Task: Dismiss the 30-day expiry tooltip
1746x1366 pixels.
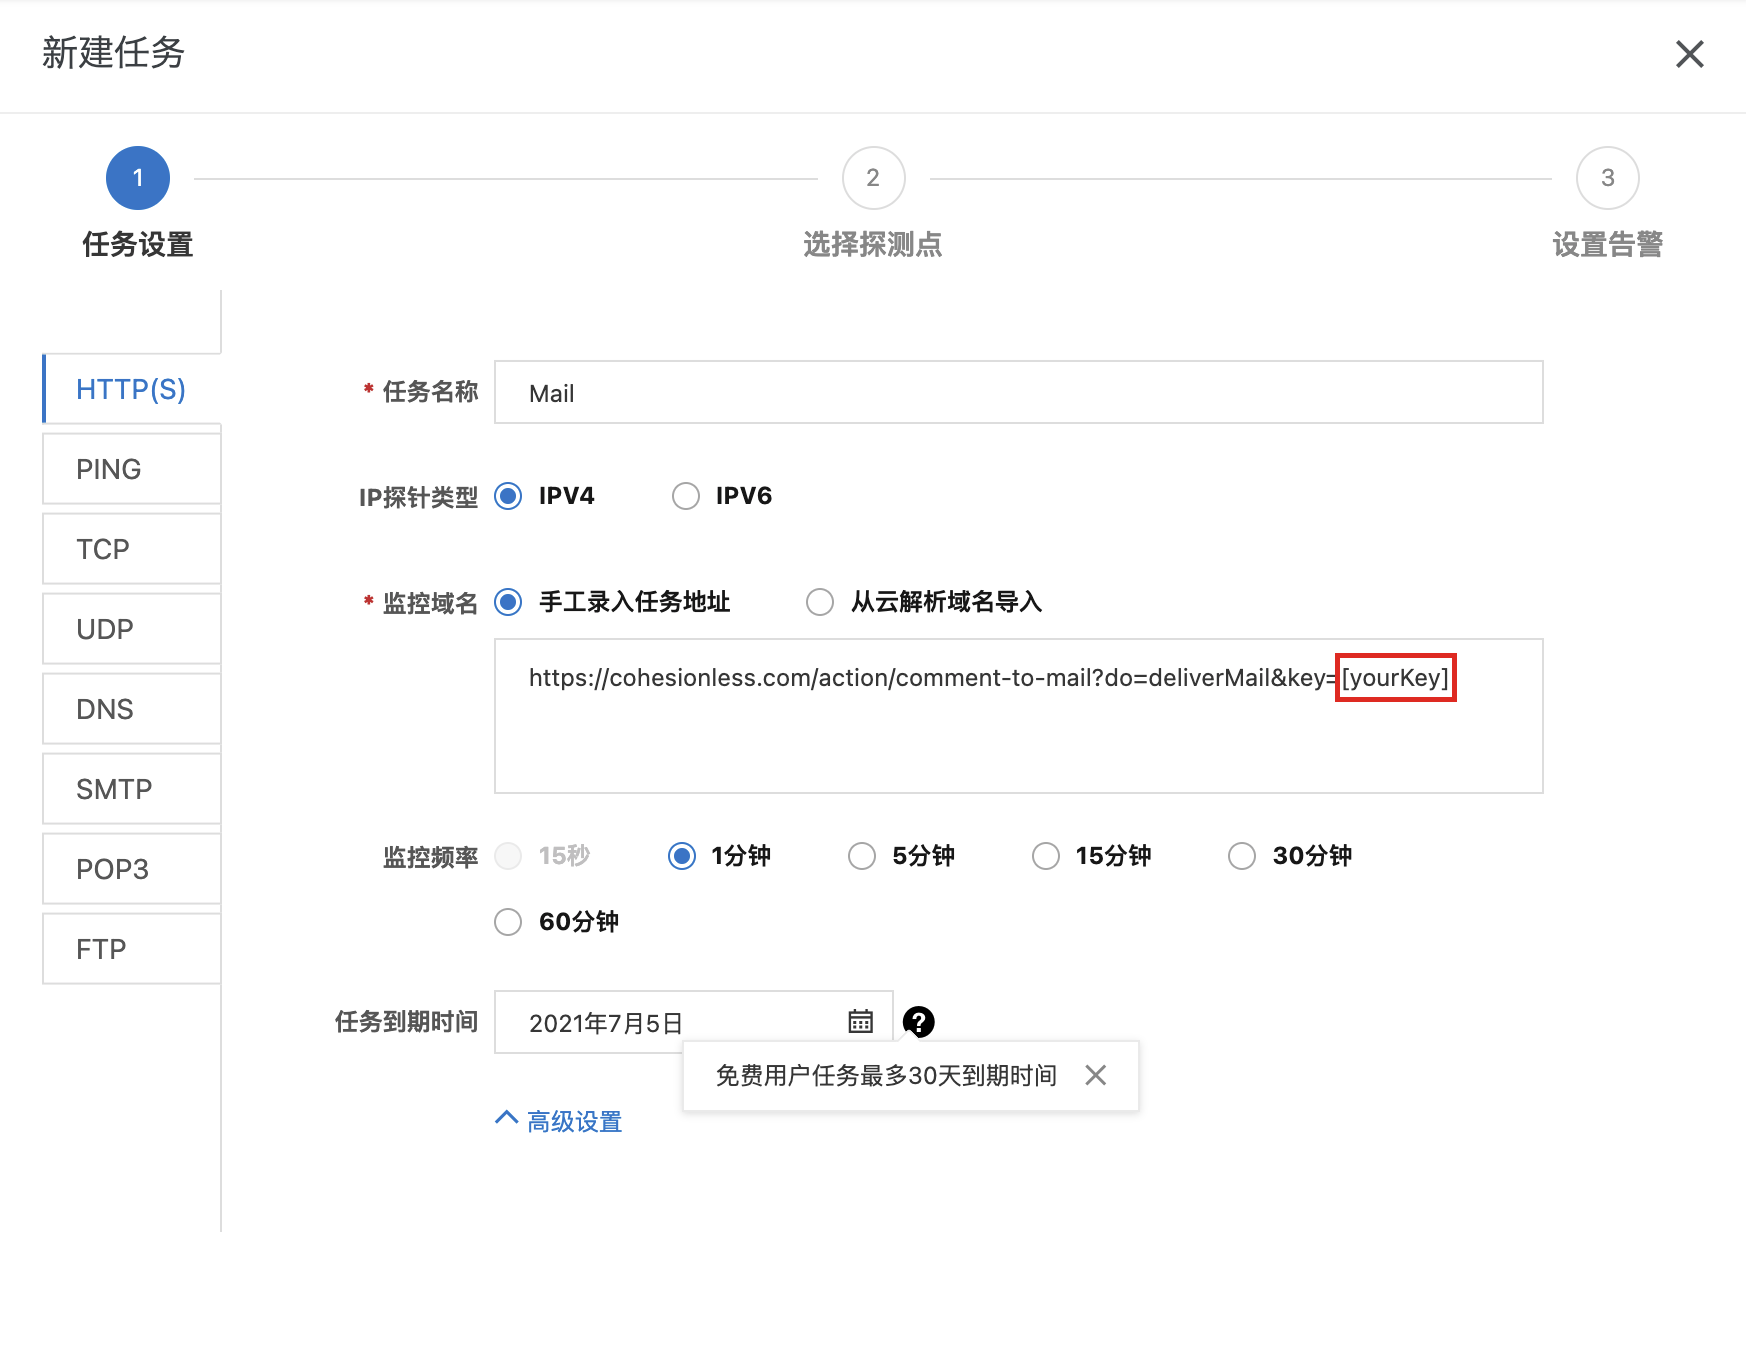Action: pyautogui.click(x=1095, y=1075)
